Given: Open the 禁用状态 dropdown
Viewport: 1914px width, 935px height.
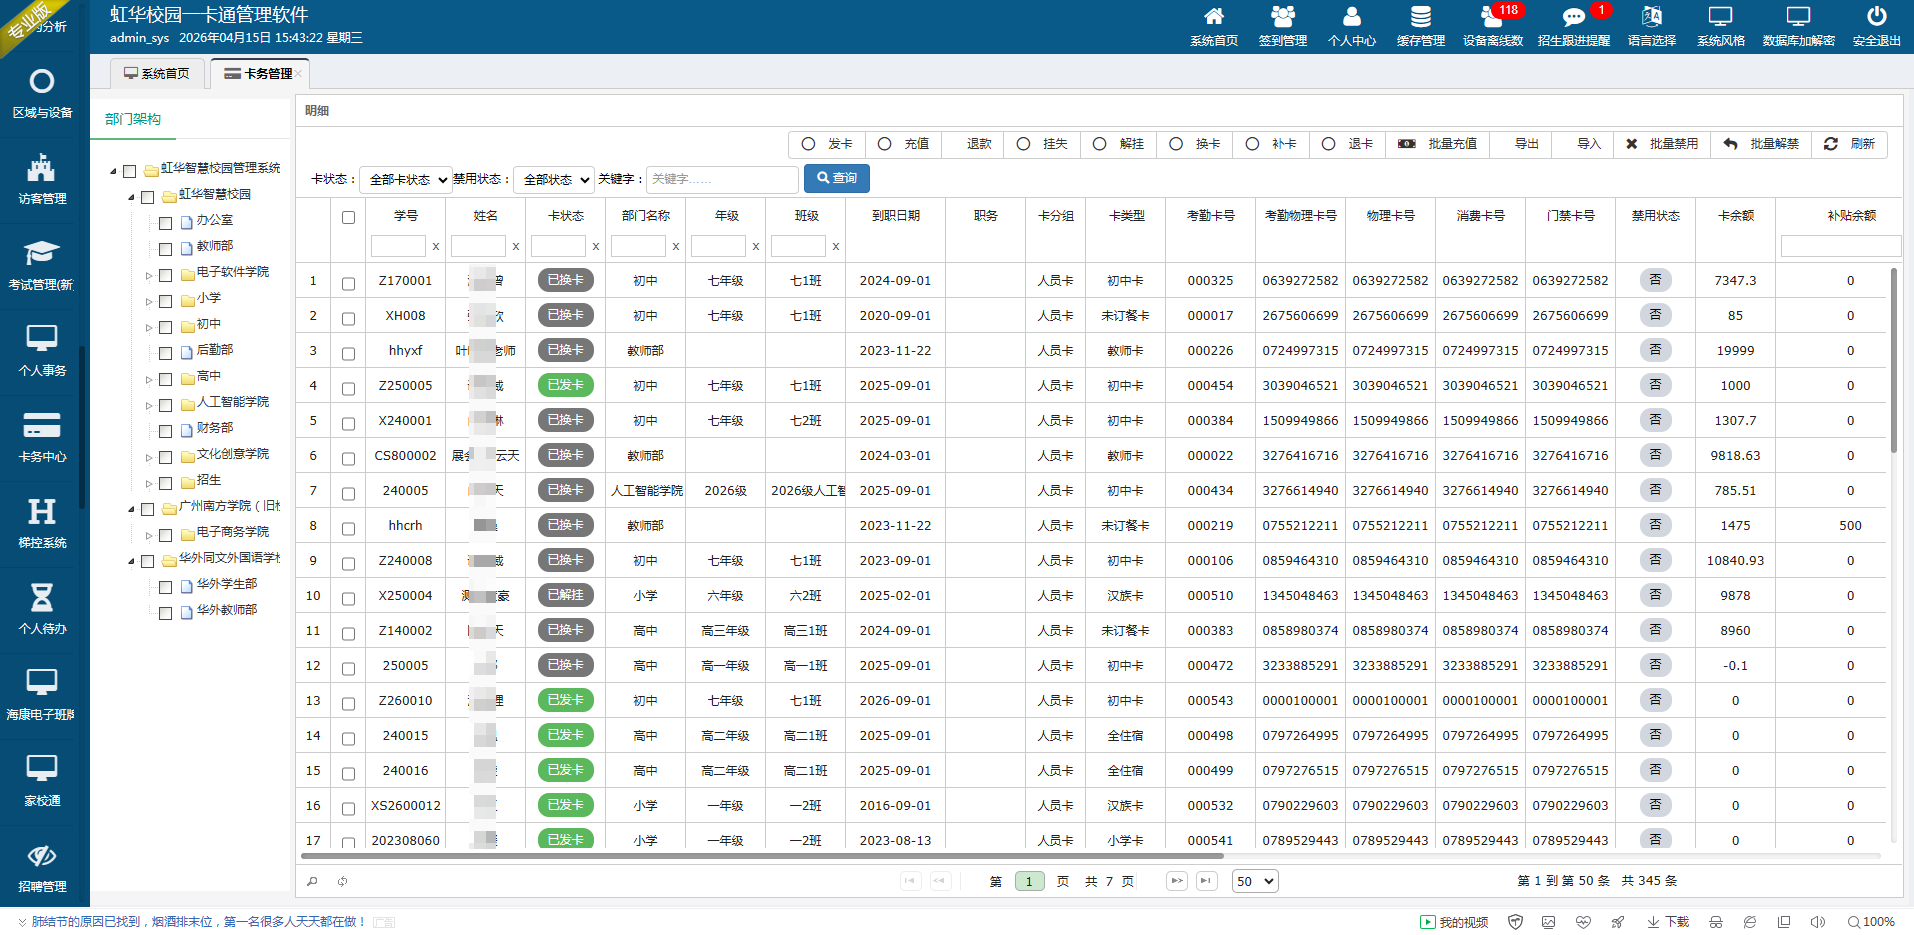Looking at the screenshot, I should pos(555,180).
